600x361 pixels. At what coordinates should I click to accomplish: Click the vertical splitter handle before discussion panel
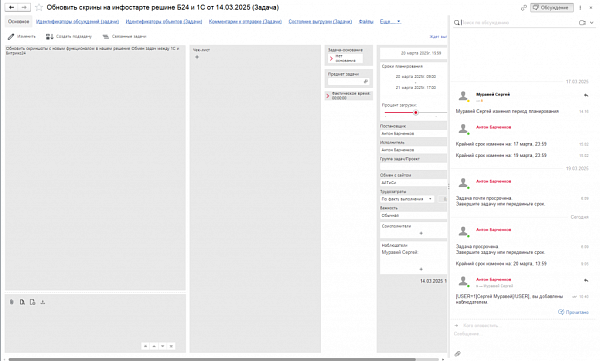click(448, 186)
